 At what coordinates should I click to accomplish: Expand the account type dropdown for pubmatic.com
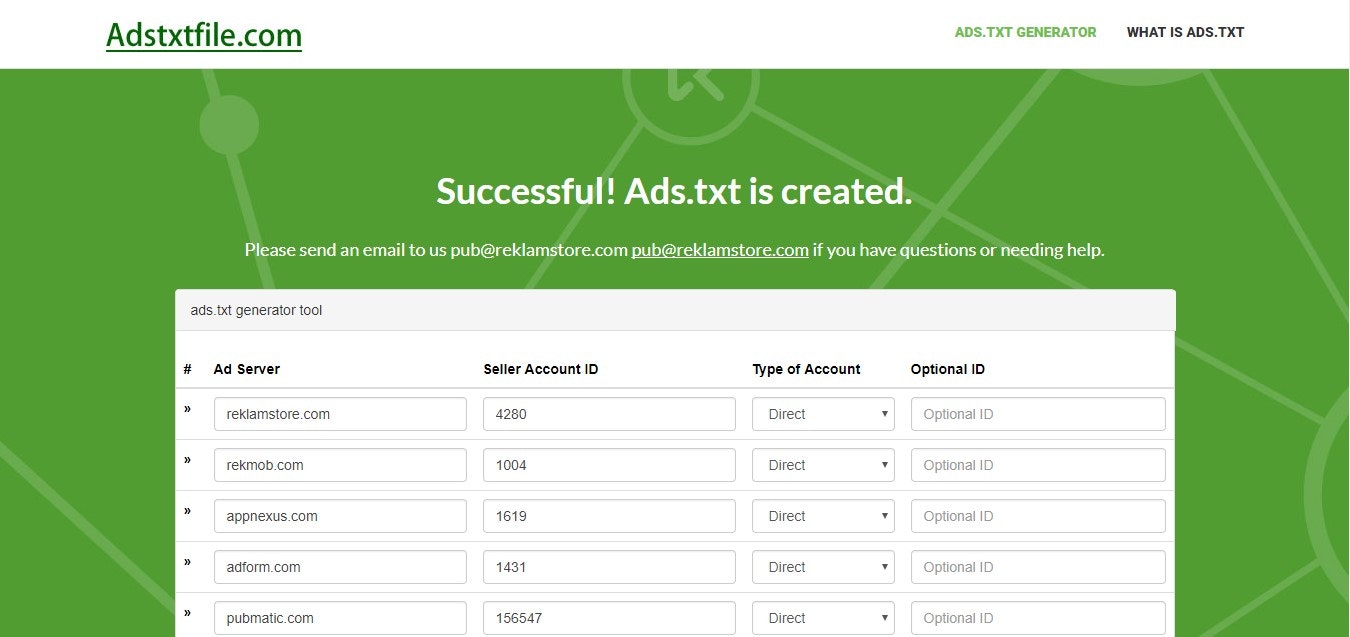coord(822,617)
